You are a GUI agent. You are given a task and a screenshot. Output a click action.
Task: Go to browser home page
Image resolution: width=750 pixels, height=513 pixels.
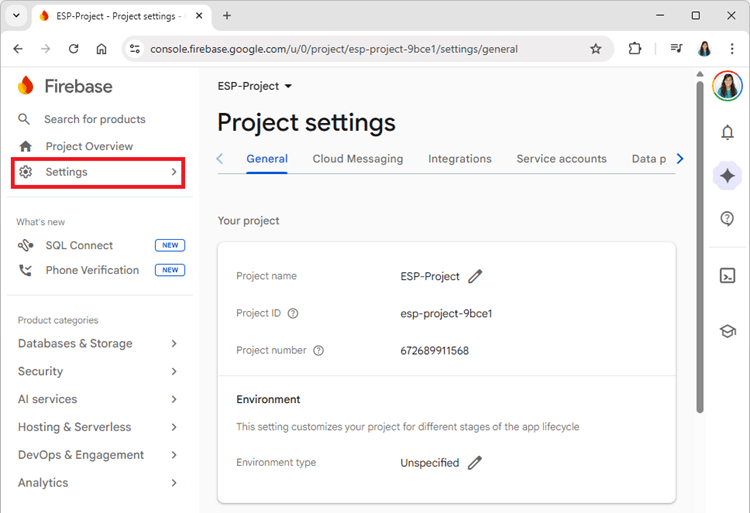click(x=101, y=49)
